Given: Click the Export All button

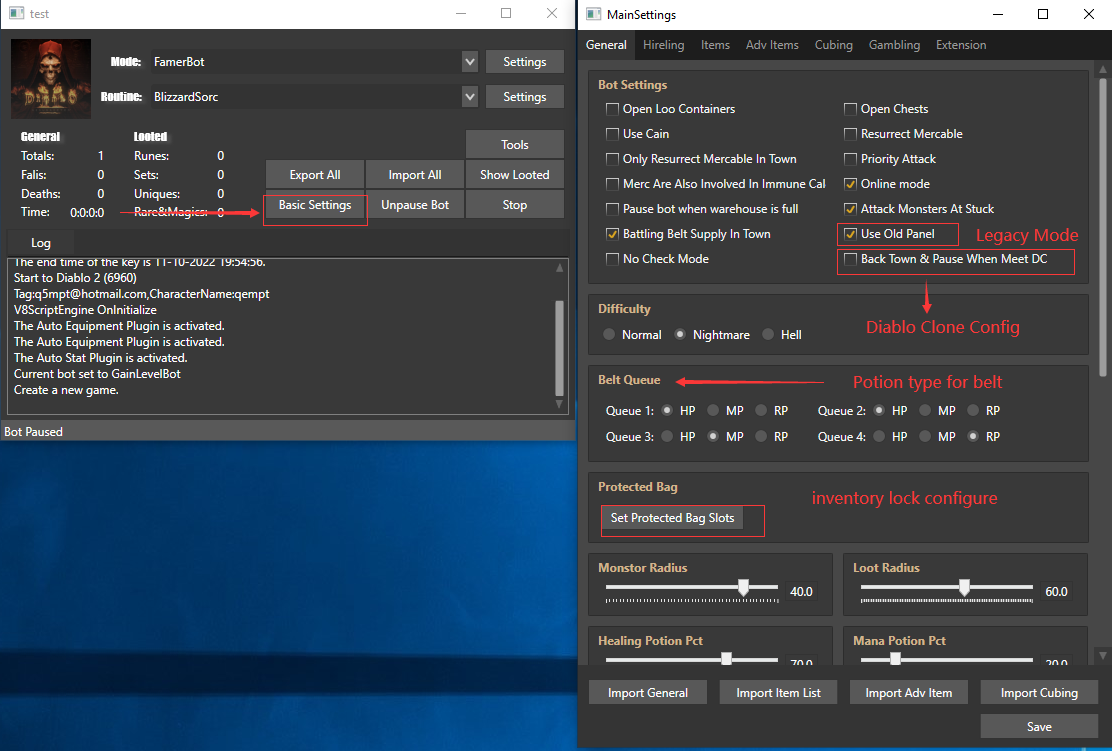Looking at the screenshot, I should click(315, 174).
